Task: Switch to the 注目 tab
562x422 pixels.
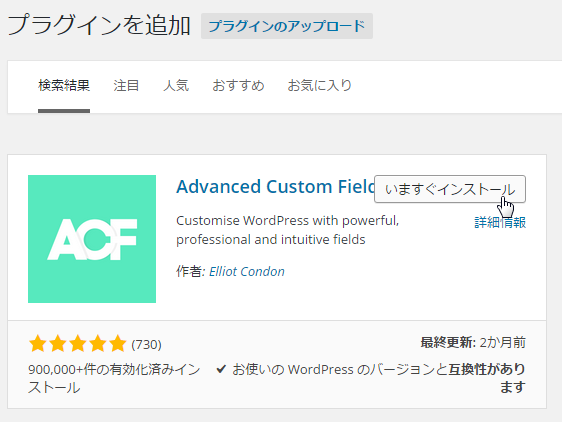Action: coord(126,86)
